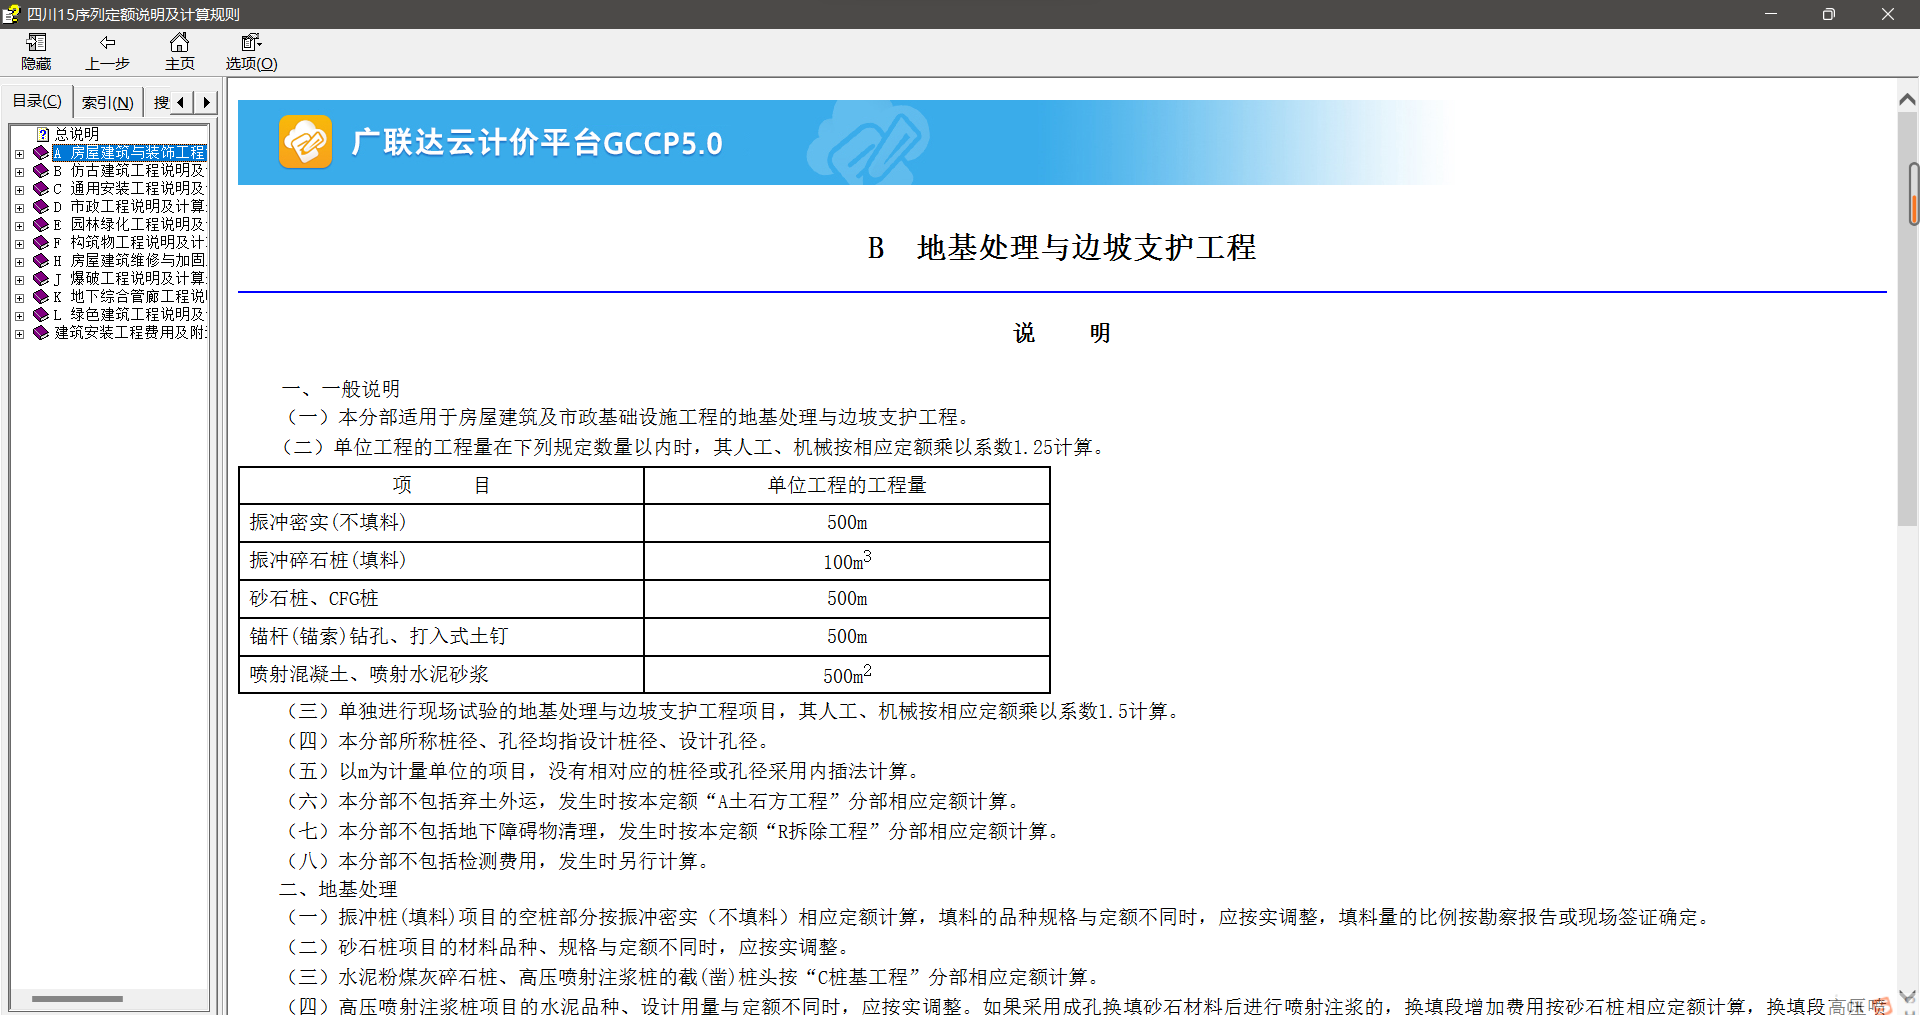Select 总说明 in the contents tree
Image resolution: width=1920 pixels, height=1015 pixels.
[77, 134]
